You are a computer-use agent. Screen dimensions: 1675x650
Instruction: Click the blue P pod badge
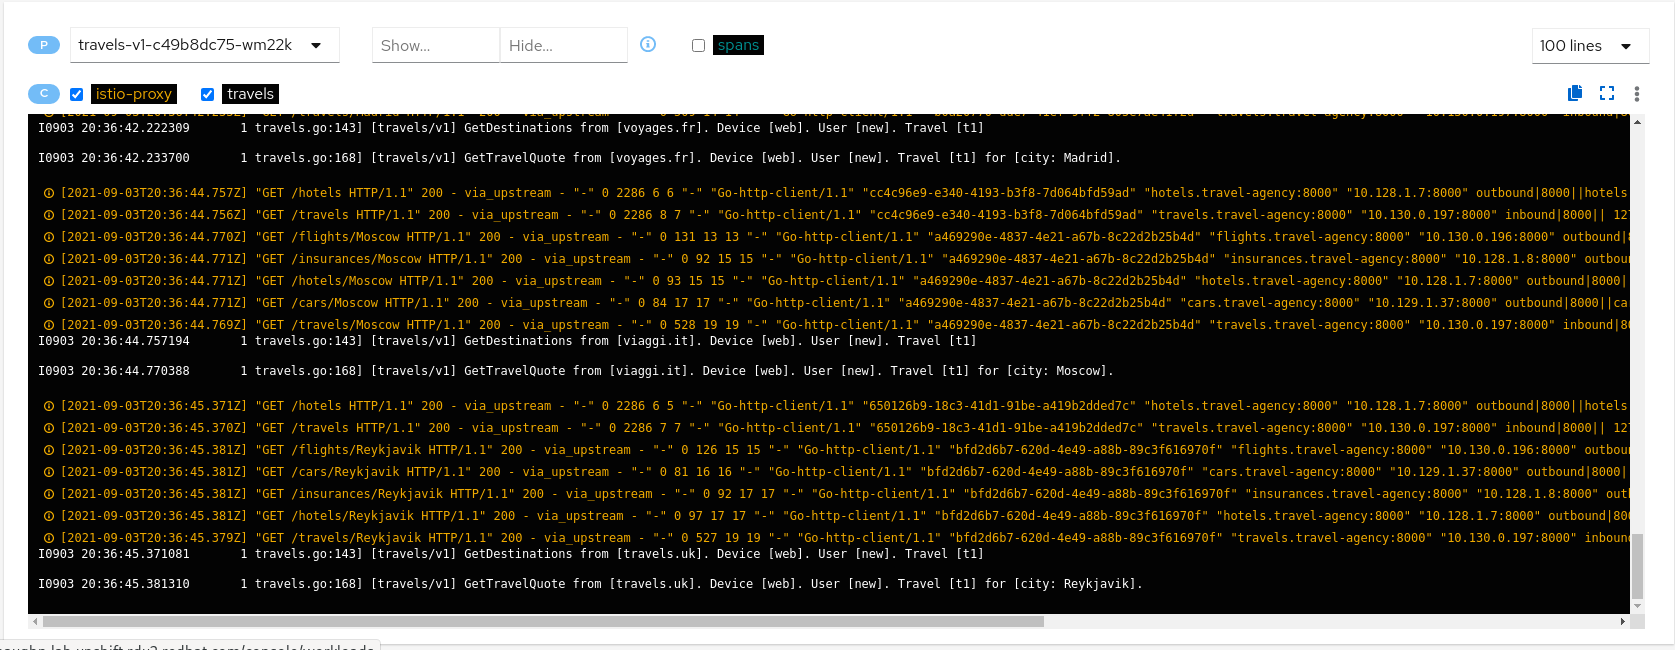[44, 45]
